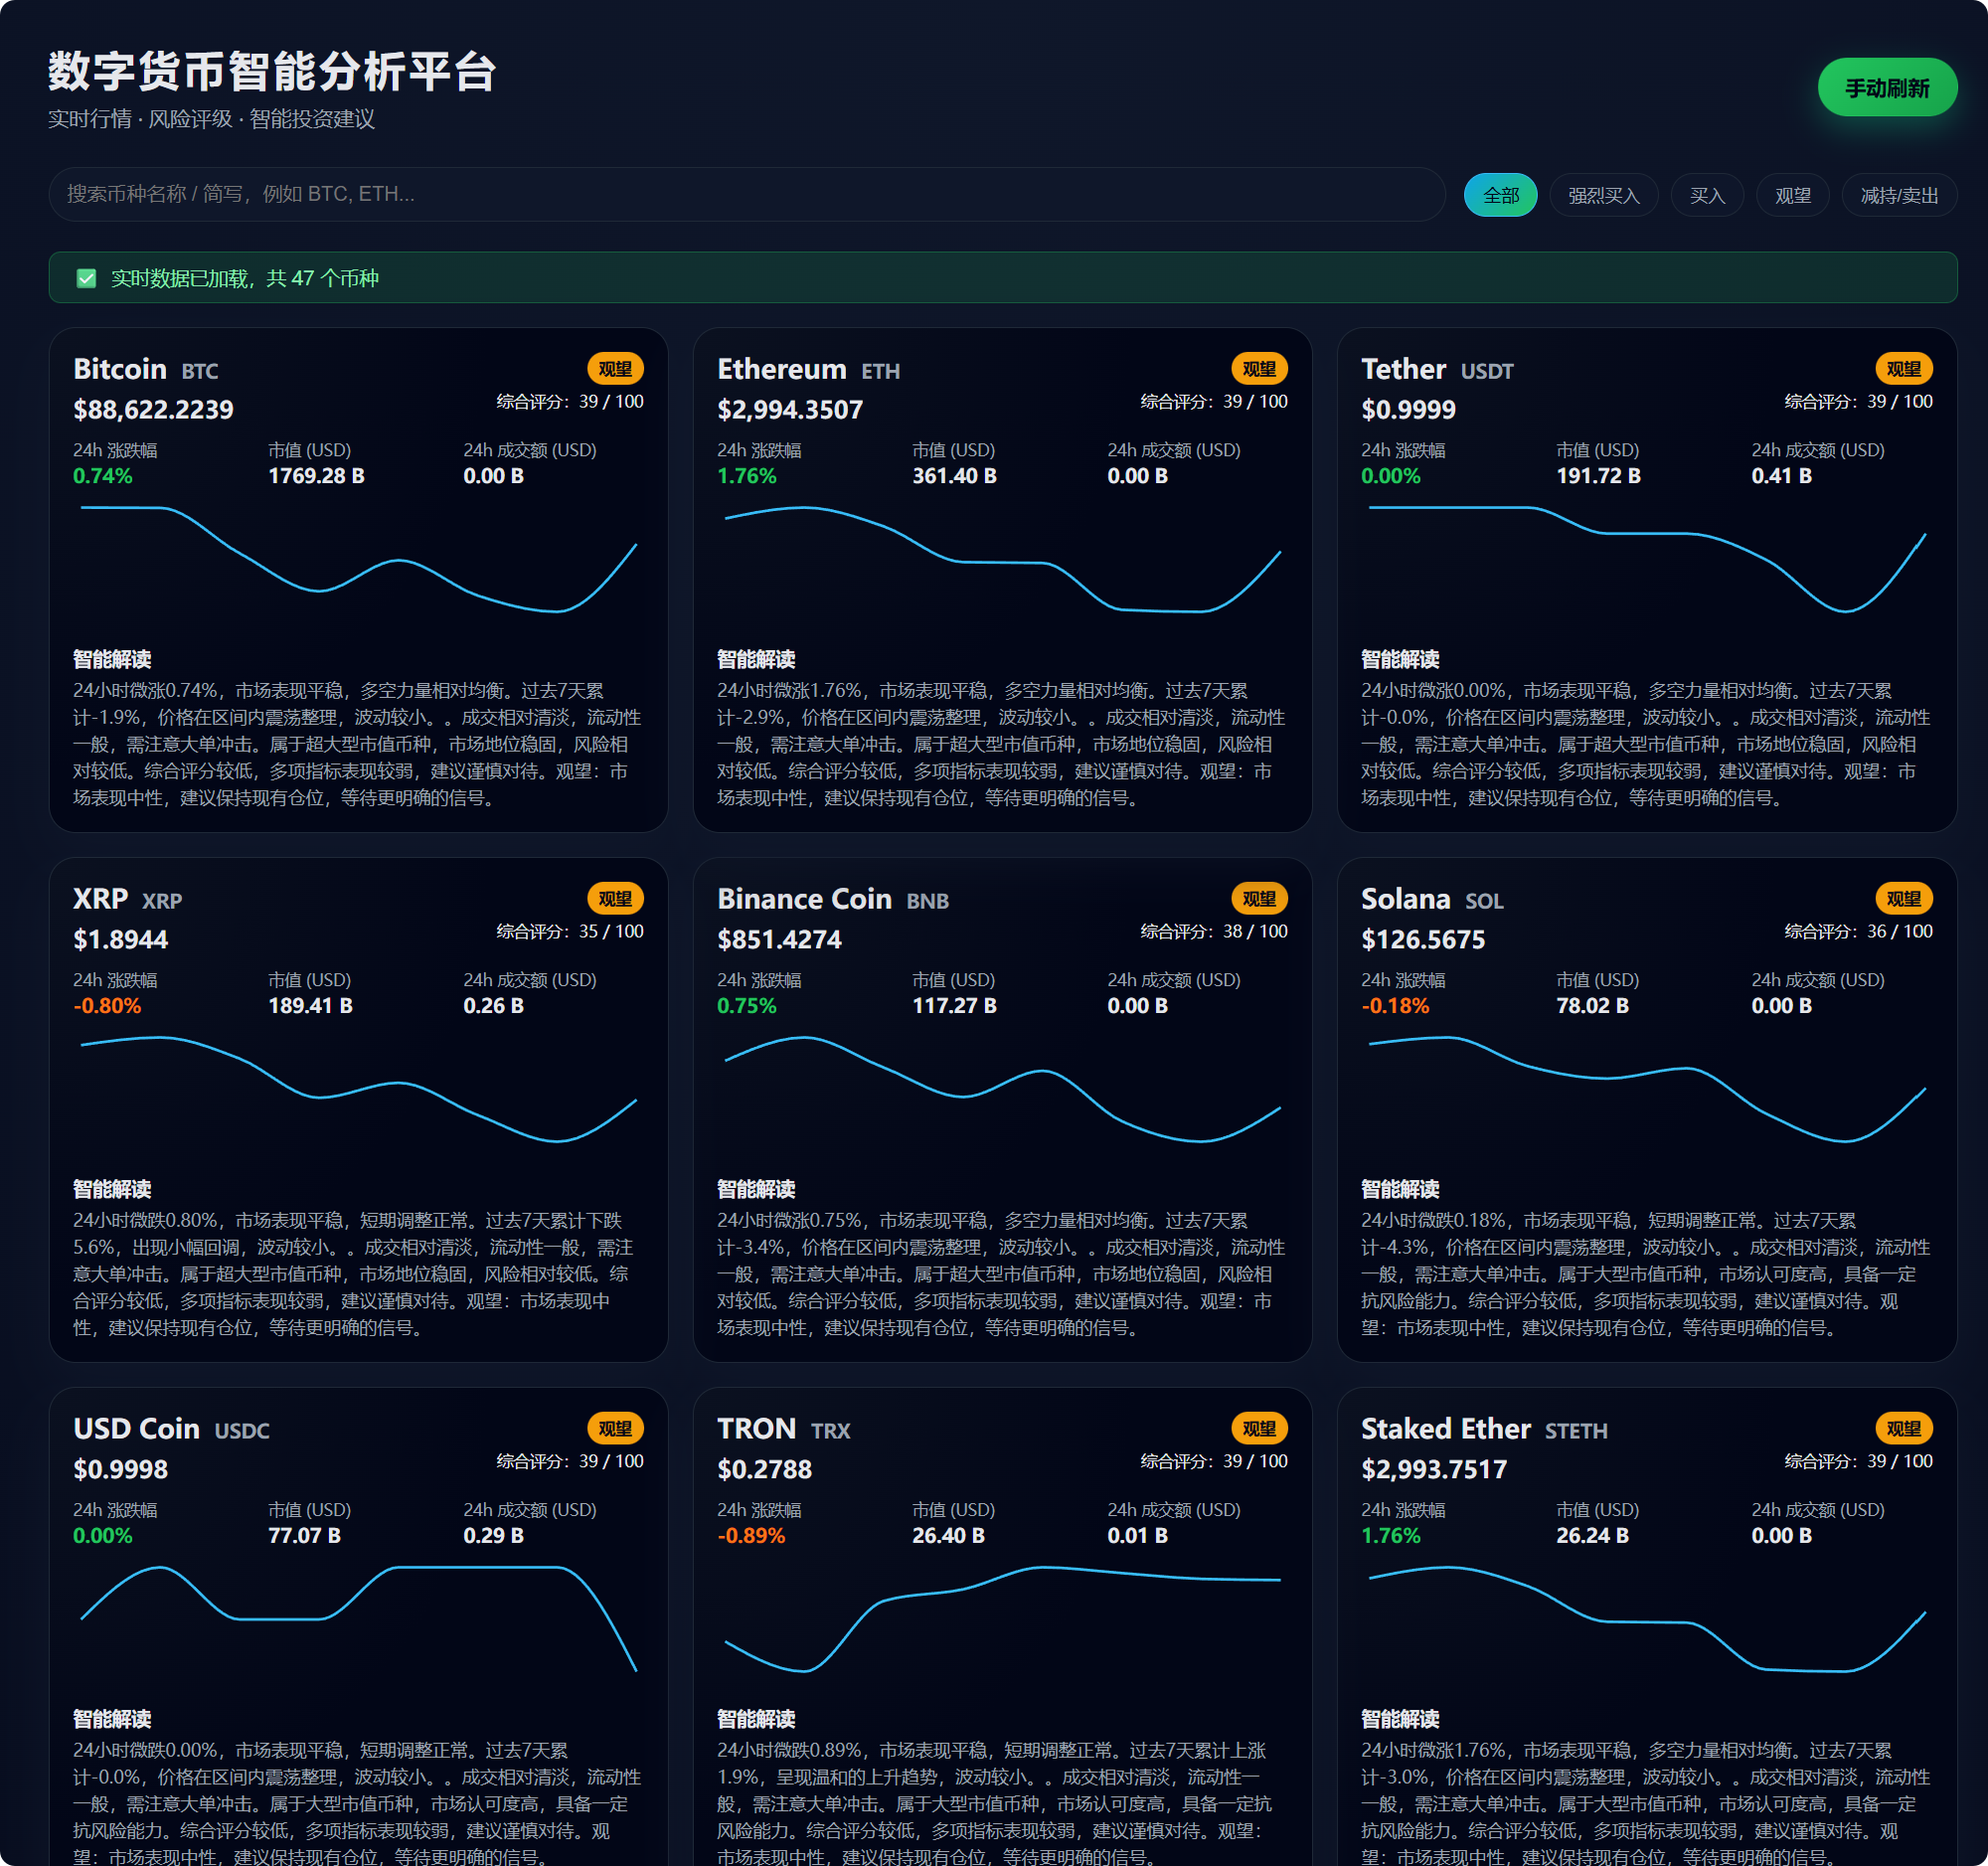Filter by 观望 recommendation
The height and width of the screenshot is (1866, 1988).
tap(1792, 195)
